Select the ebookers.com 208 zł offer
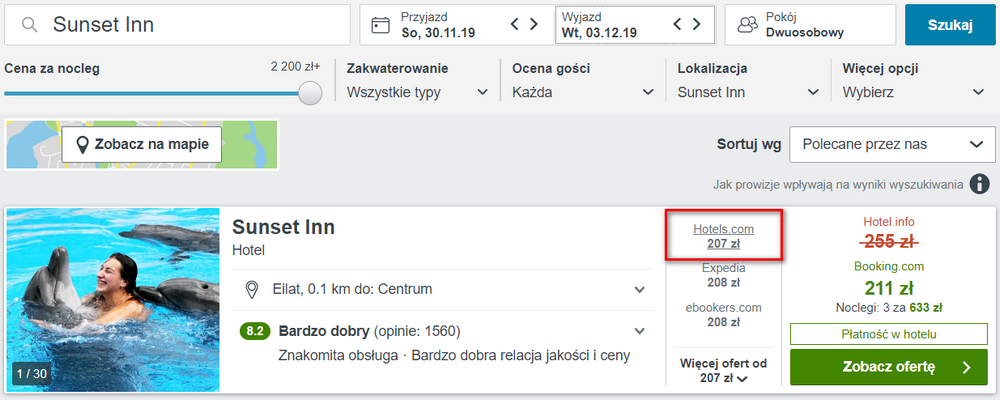The width and height of the screenshot is (1000, 400). (x=724, y=315)
